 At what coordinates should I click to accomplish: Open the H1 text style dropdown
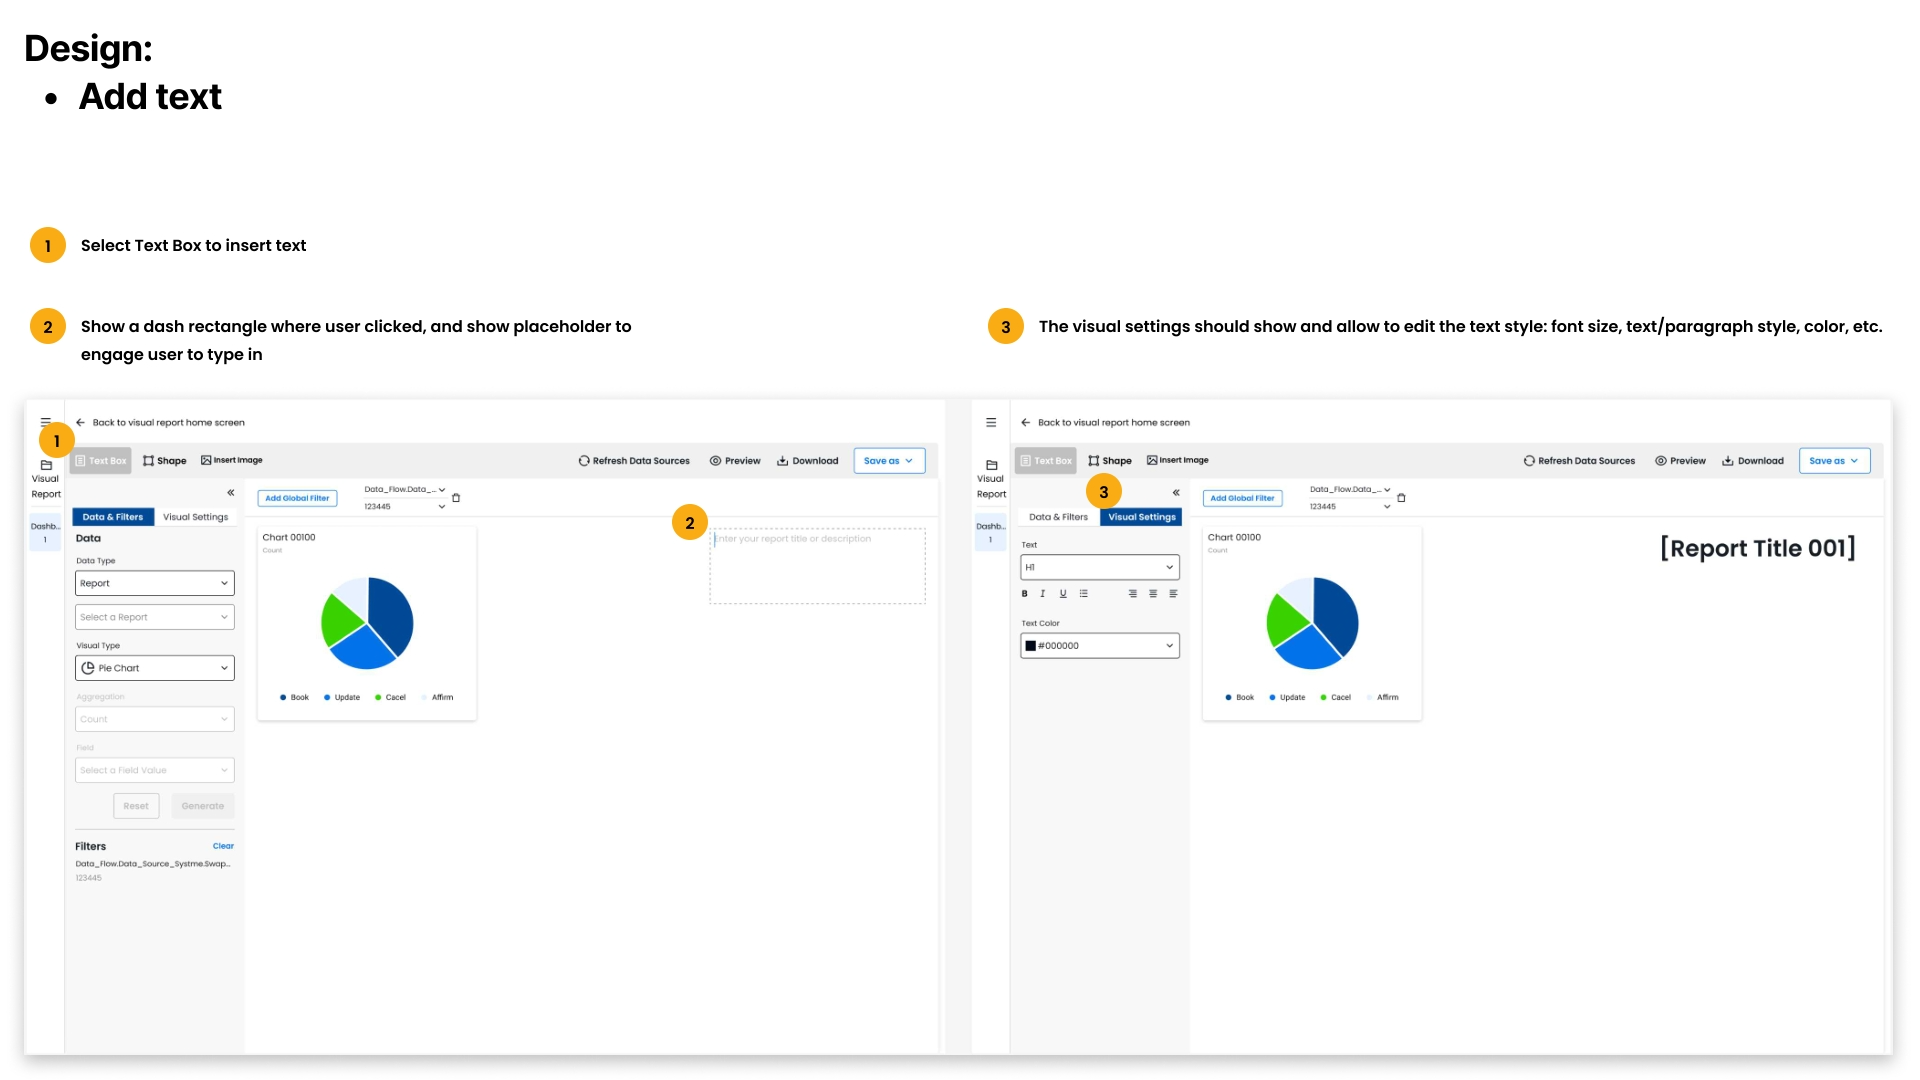click(1099, 567)
